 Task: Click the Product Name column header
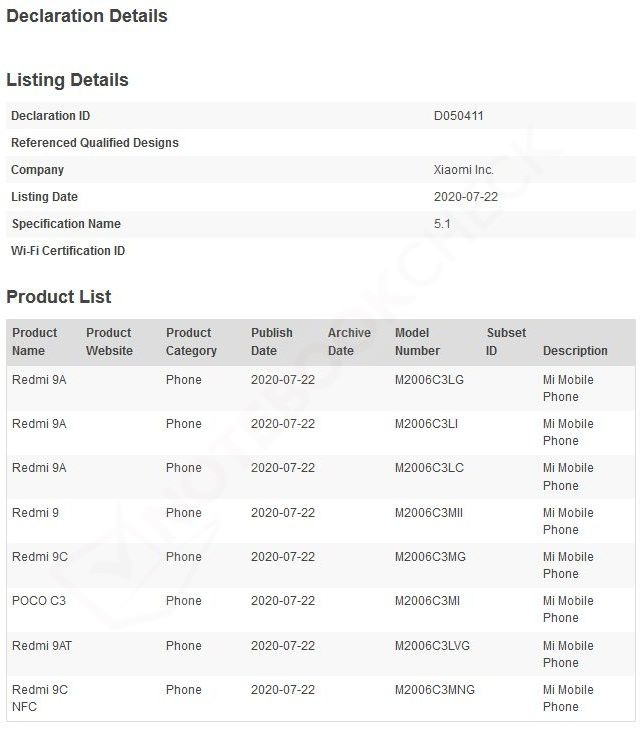point(34,342)
